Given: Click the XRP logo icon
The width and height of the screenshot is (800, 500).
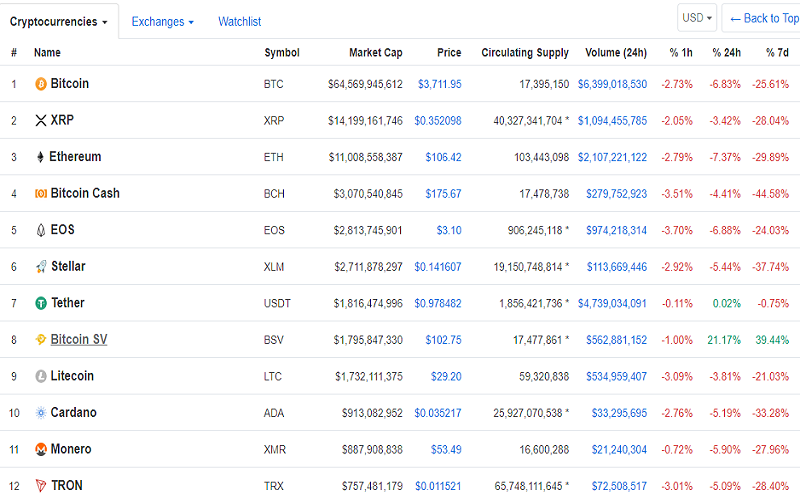Looking at the screenshot, I should click(41, 120).
